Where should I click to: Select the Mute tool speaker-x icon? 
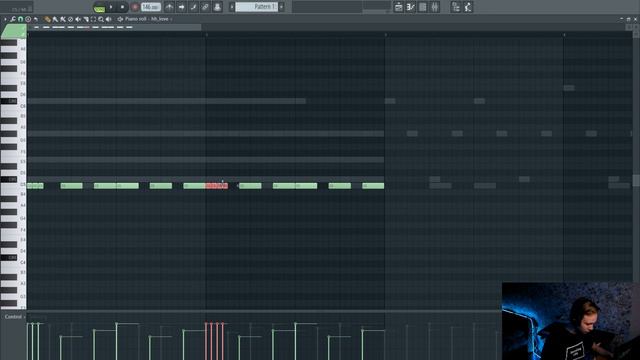78,19
